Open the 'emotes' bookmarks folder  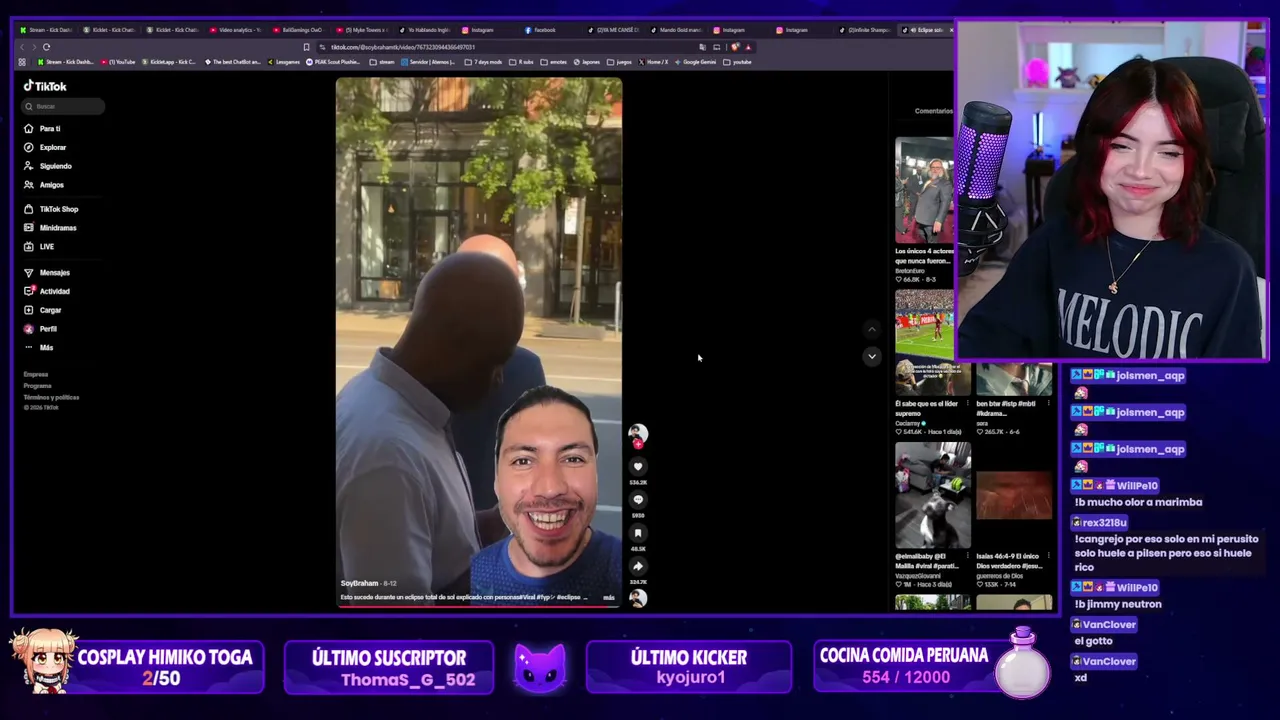point(555,62)
